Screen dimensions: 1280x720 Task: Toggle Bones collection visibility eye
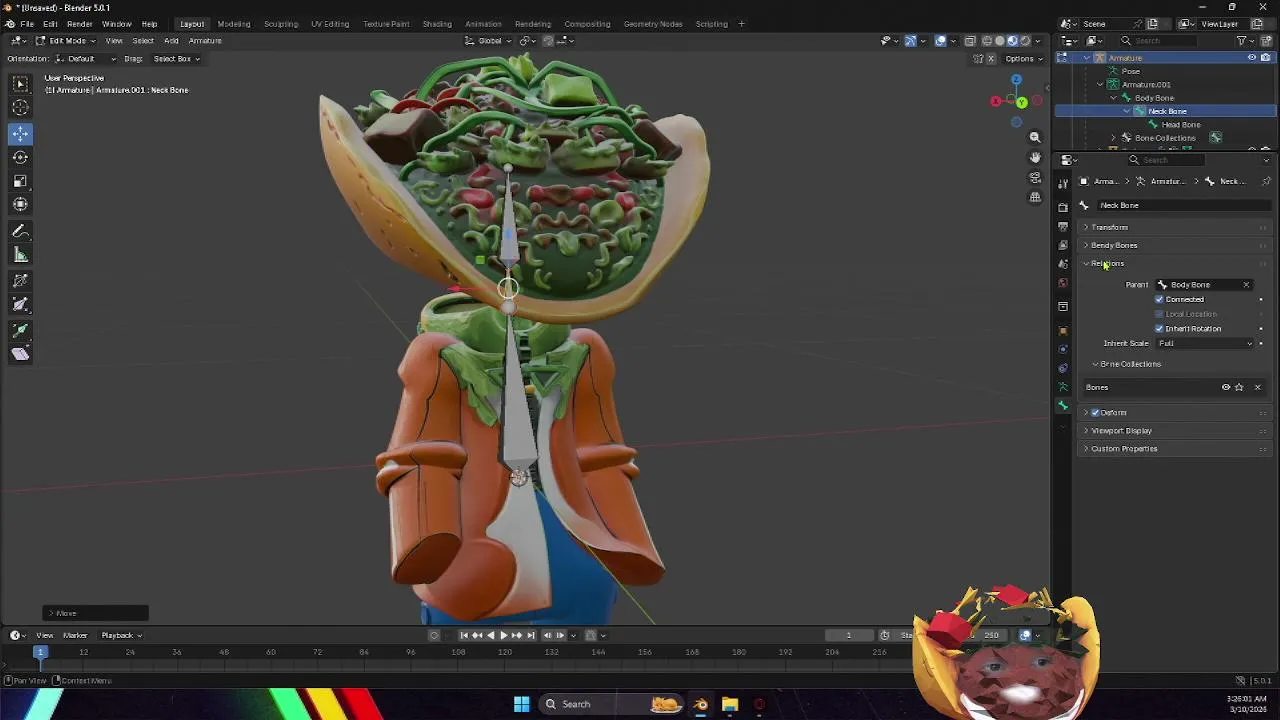click(1226, 387)
